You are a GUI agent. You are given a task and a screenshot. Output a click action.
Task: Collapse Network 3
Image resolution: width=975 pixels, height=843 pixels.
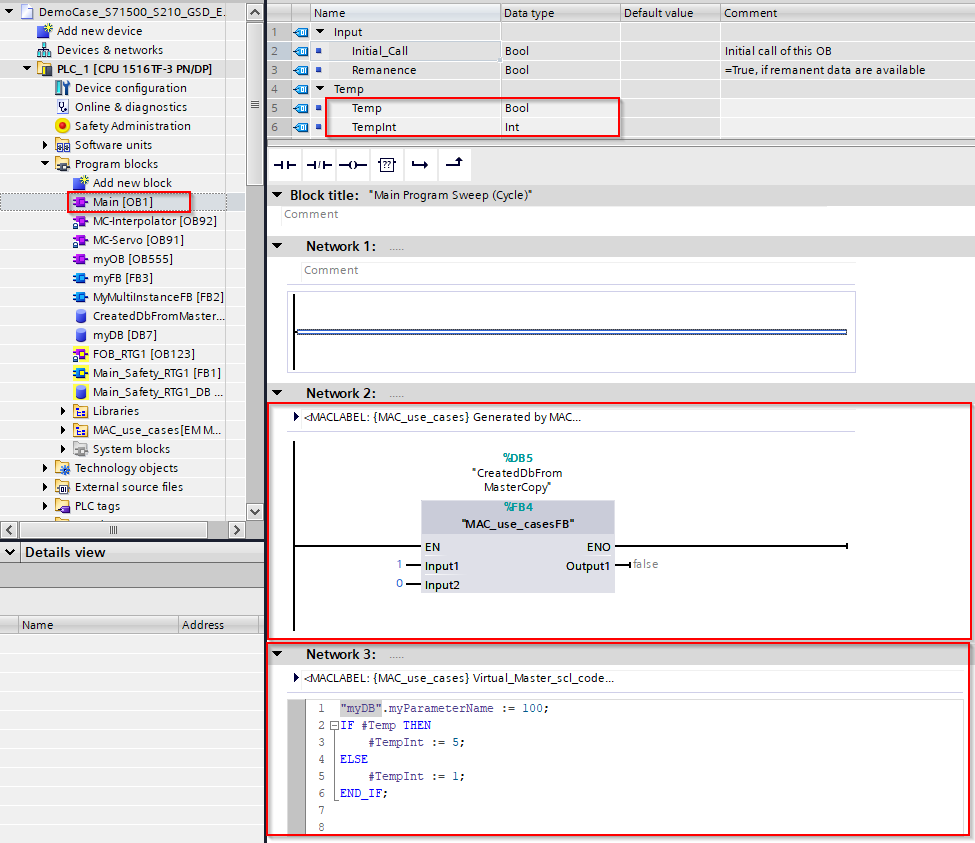pos(277,654)
